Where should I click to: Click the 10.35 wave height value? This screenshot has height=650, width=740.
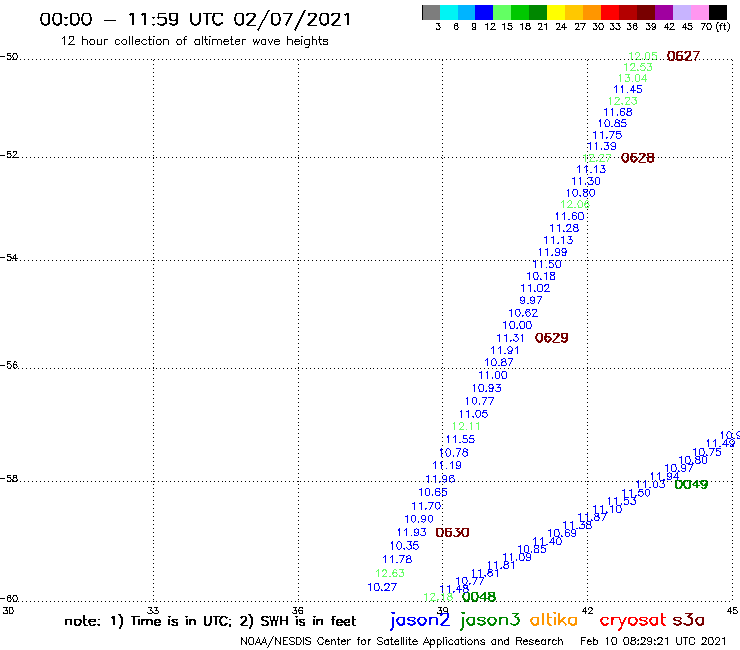pos(404,546)
